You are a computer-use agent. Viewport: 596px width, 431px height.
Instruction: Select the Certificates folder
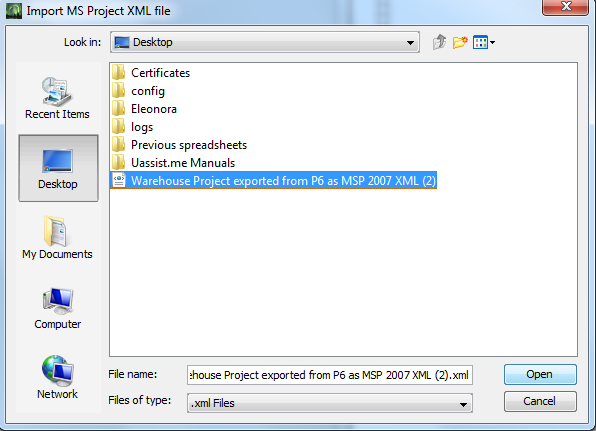coord(151,73)
